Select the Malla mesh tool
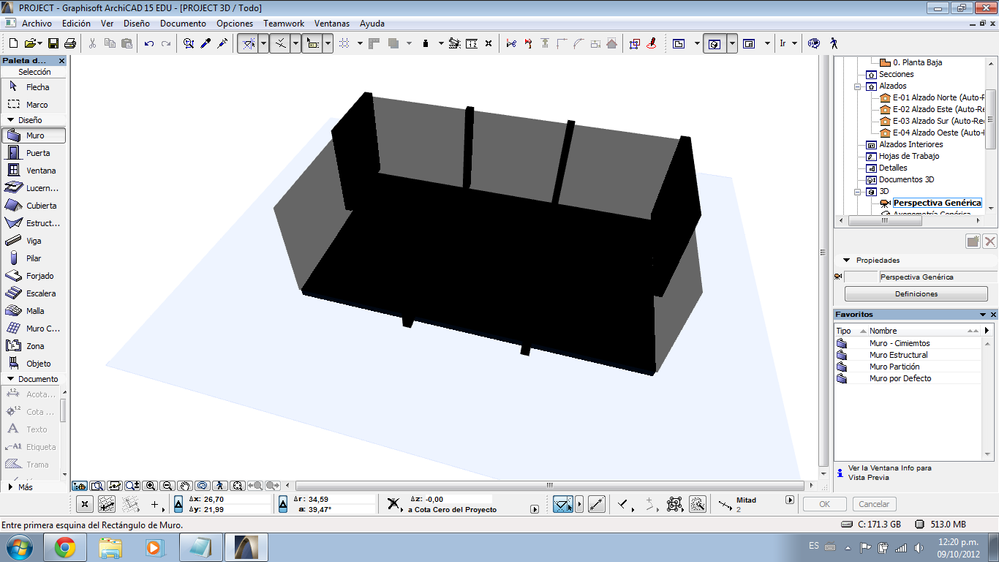 coord(34,311)
